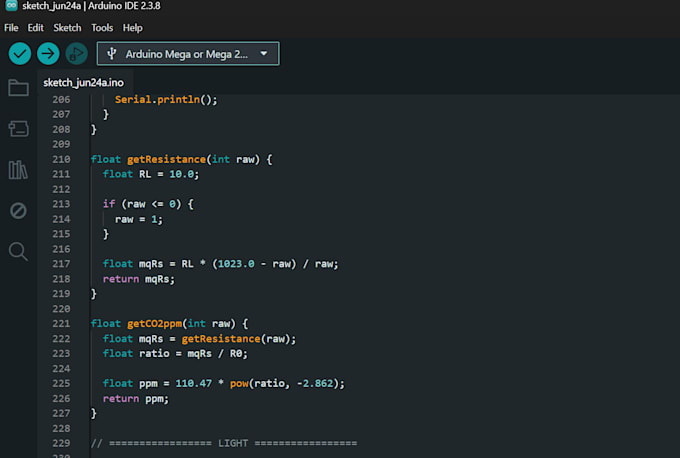Screen dimensions: 680x458
Task: Click the 'LIGHT' comment on line 229
Action: coord(233,443)
